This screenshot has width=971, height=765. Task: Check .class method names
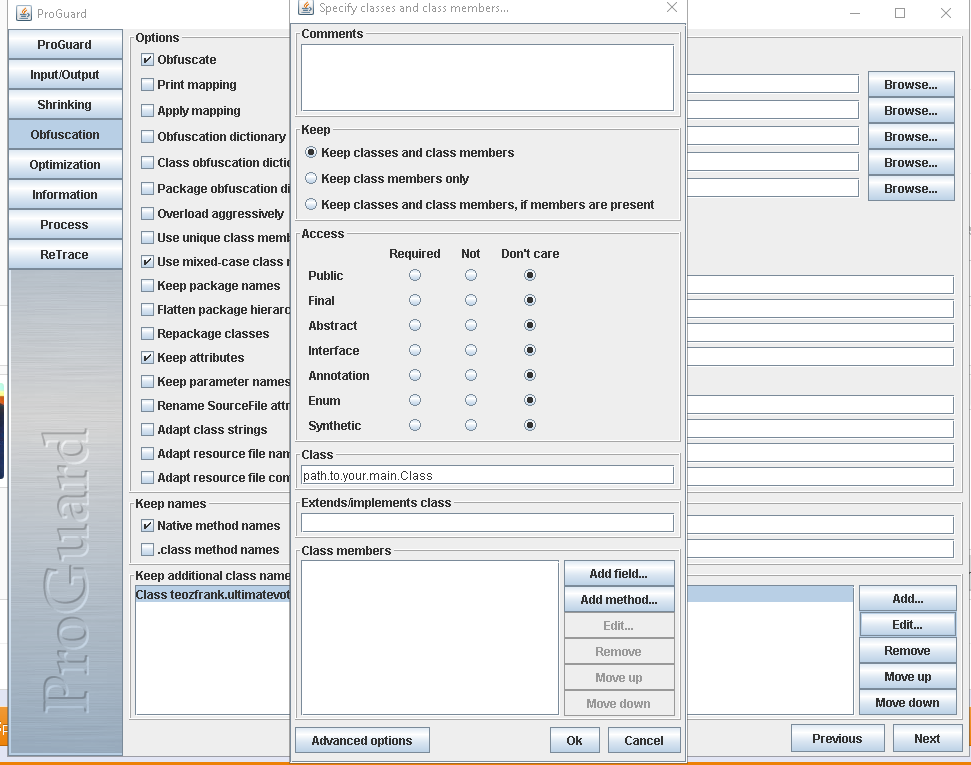147,549
